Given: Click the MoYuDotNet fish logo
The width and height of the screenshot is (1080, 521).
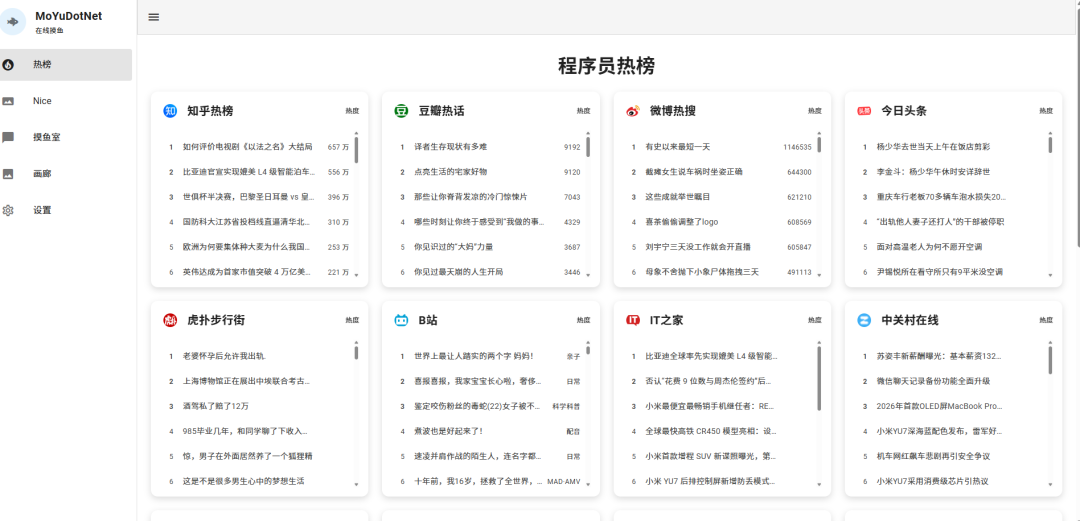Looking at the screenshot, I should tap(12, 21).
